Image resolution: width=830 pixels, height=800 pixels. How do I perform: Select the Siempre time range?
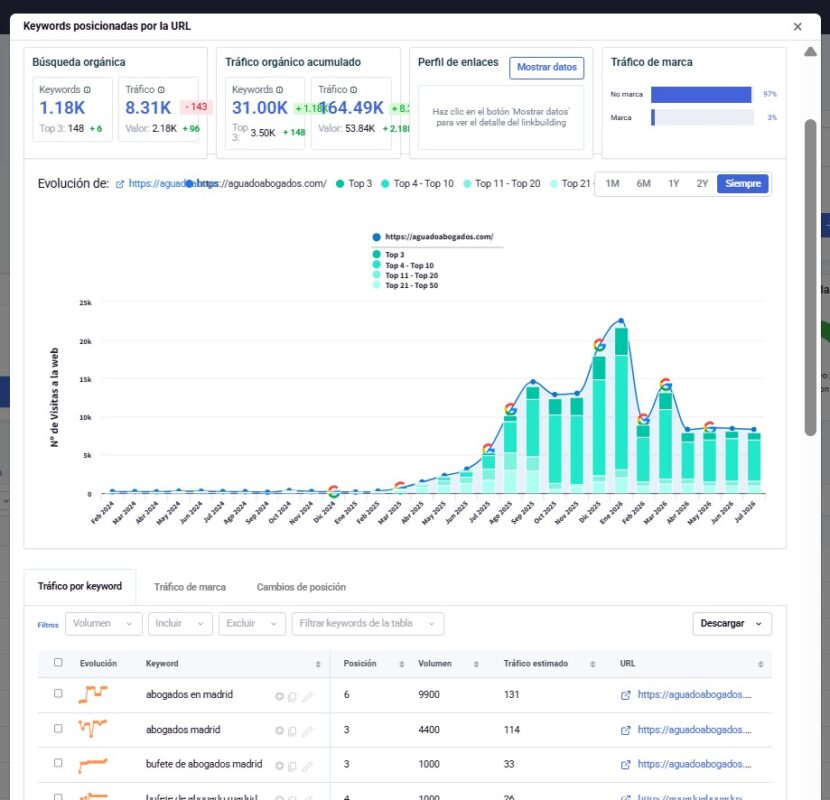(x=743, y=184)
